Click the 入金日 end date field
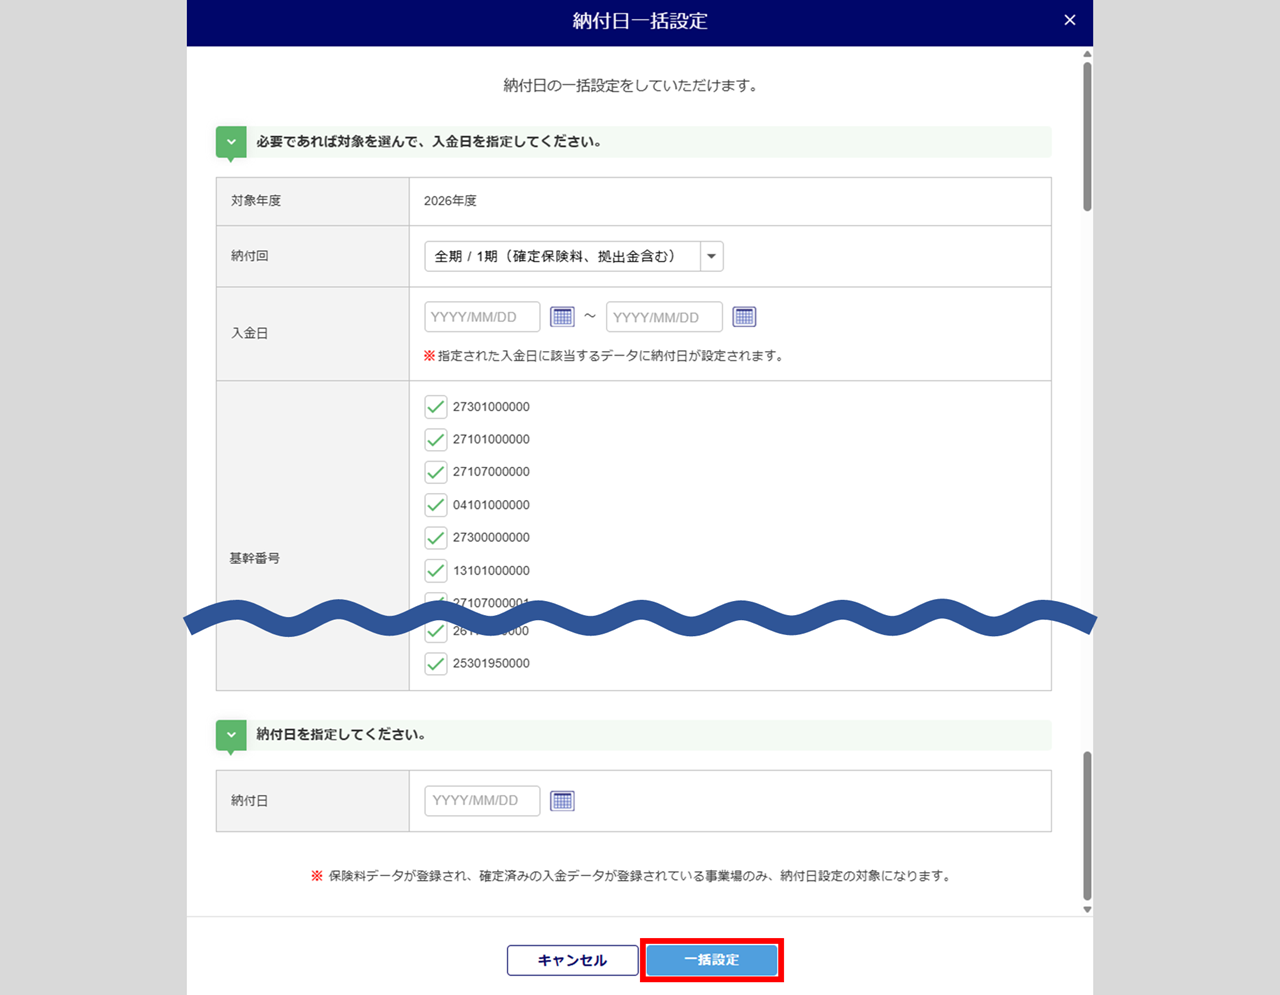Image resolution: width=1280 pixels, height=995 pixels. tap(664, 317)
